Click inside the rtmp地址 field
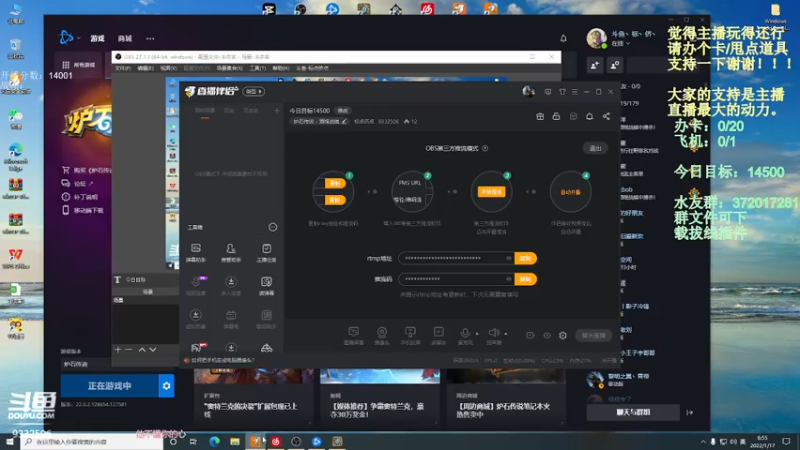 point(456,258)
